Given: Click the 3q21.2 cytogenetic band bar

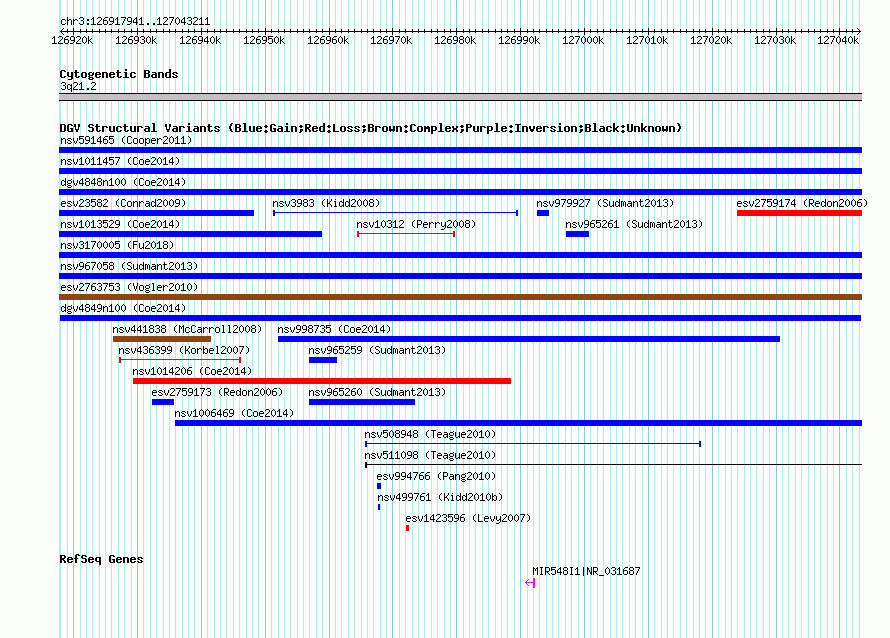Looking at the screenshot, I should coord(460,97).
